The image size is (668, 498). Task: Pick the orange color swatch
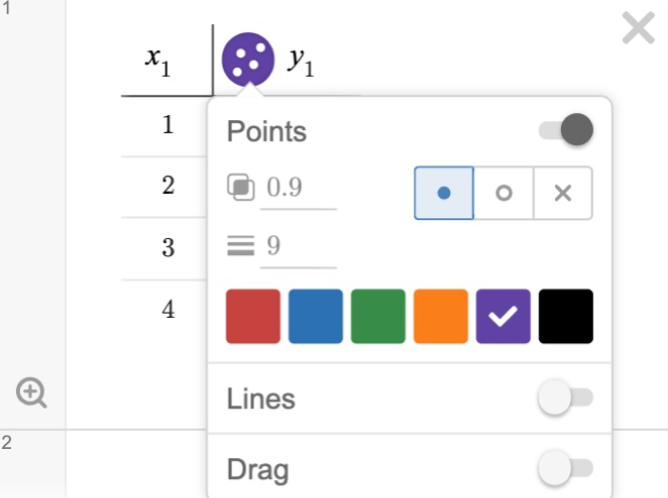pyautogui.click(x=441, y=316)
